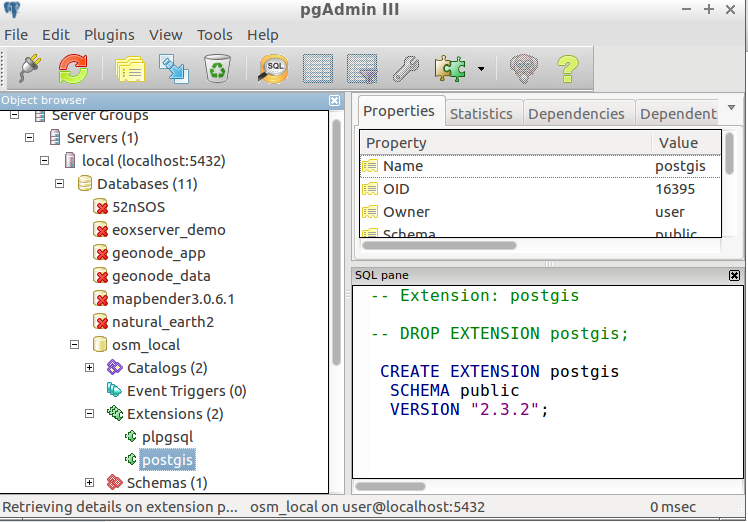This screenshot has width=748, height=522.
Task: Open the Plugins menu
Action: click(109, 35)
